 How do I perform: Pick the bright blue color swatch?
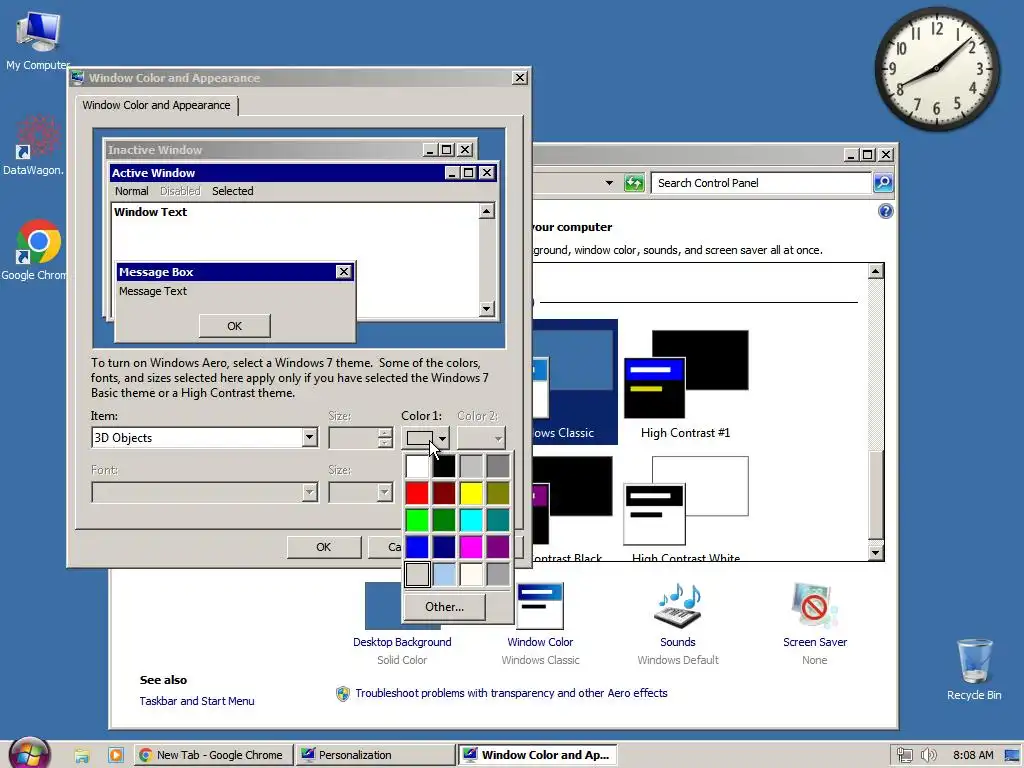pyautogui.click(x=417, y=547)
